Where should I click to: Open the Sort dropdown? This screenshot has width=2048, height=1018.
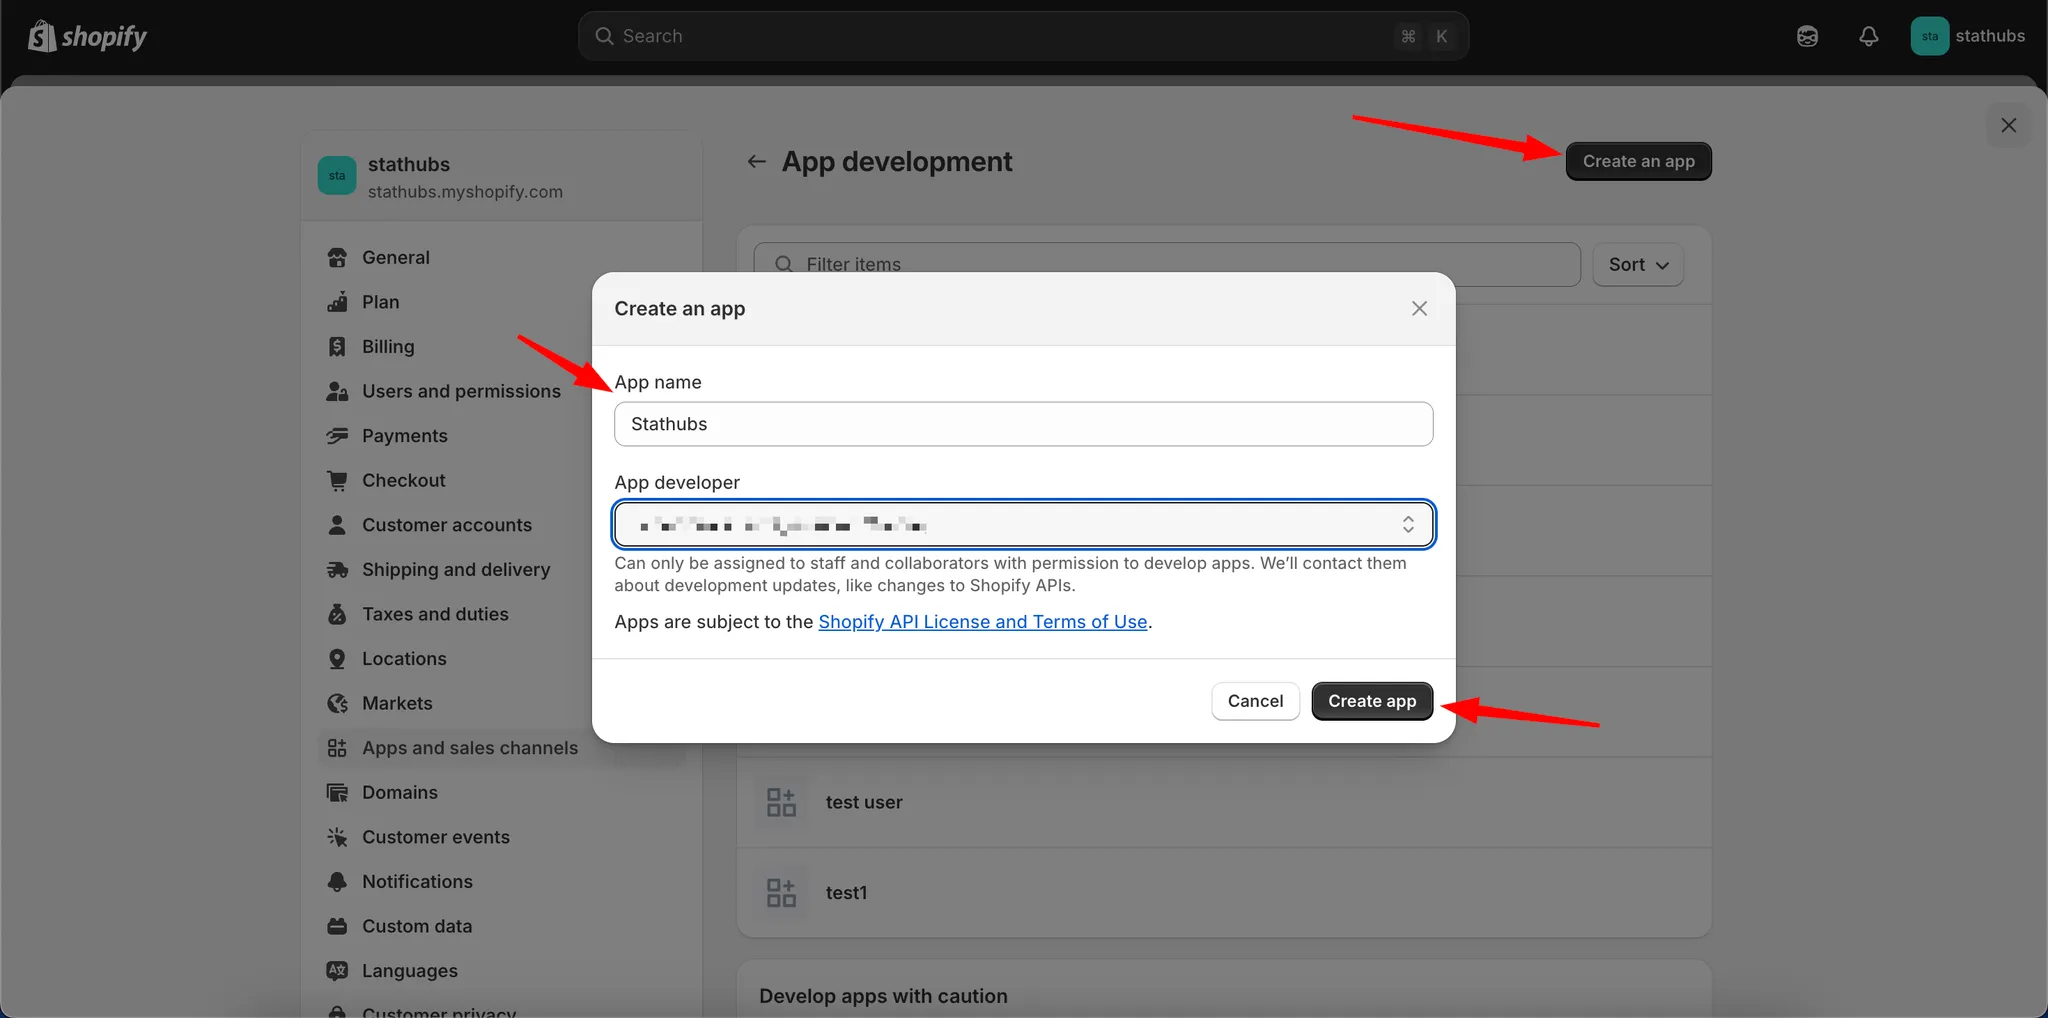pos(1638,265)
